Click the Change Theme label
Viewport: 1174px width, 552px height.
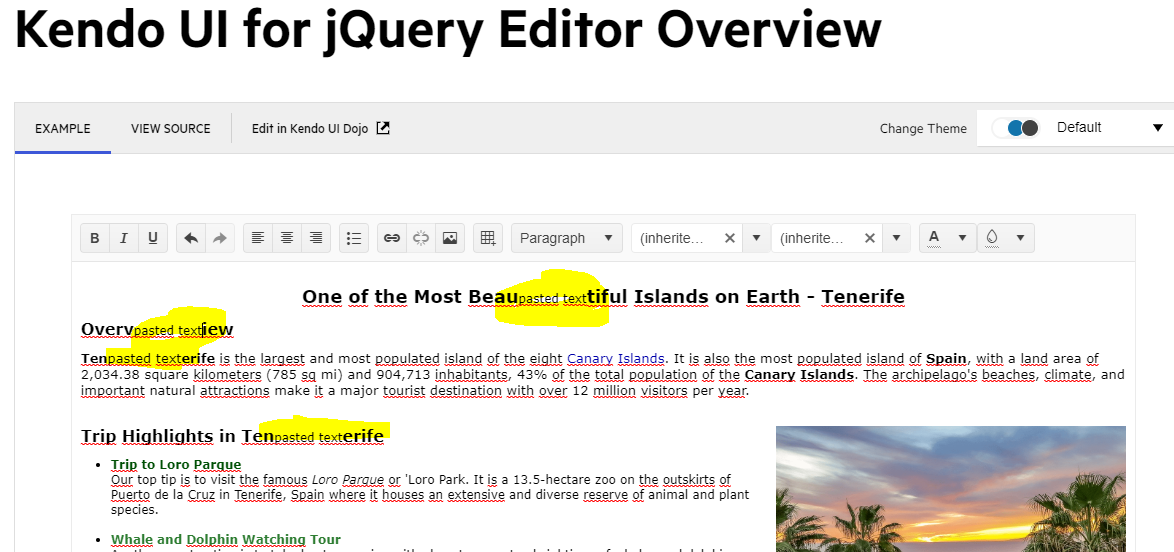point(923,128)
